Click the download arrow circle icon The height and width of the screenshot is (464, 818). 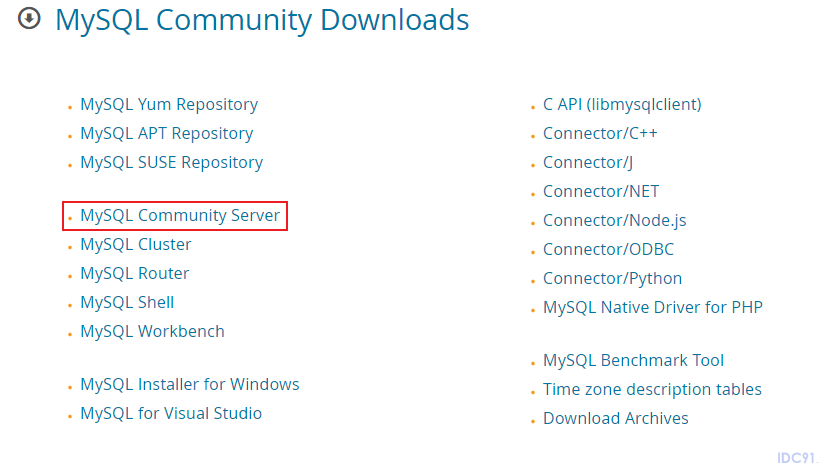coord(29,19)
